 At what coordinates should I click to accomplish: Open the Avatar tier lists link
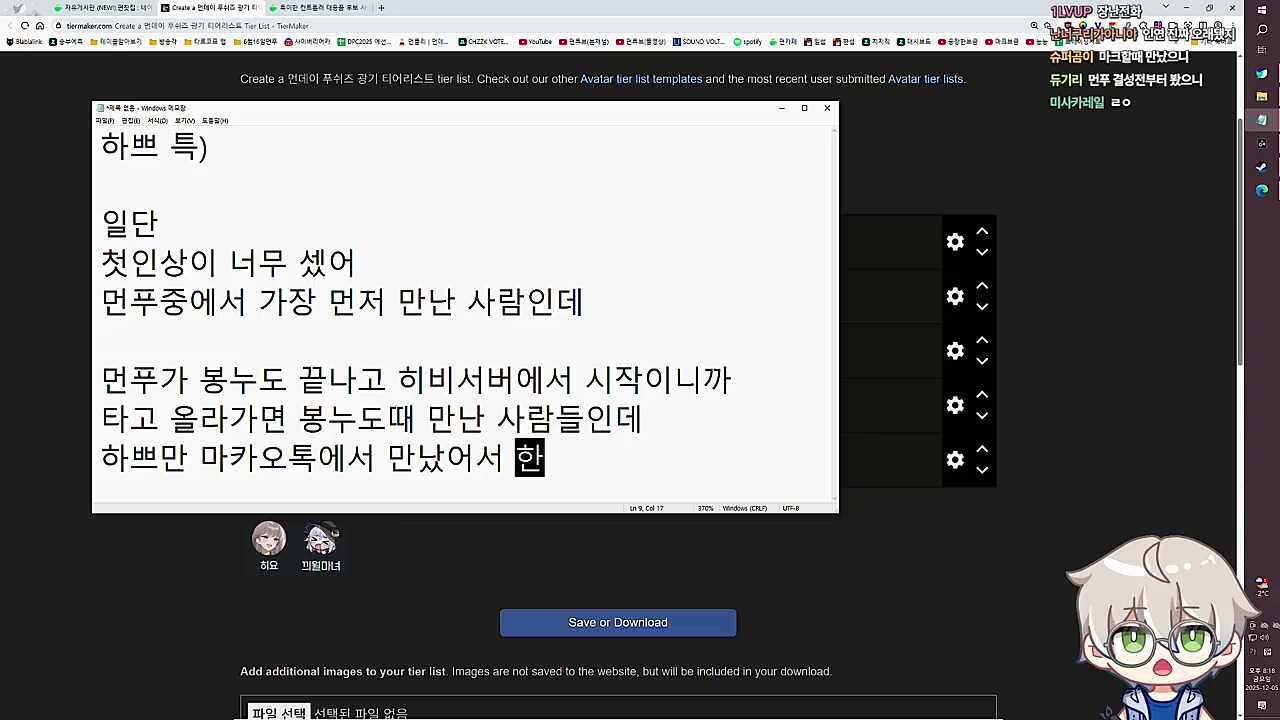(924, 79)
